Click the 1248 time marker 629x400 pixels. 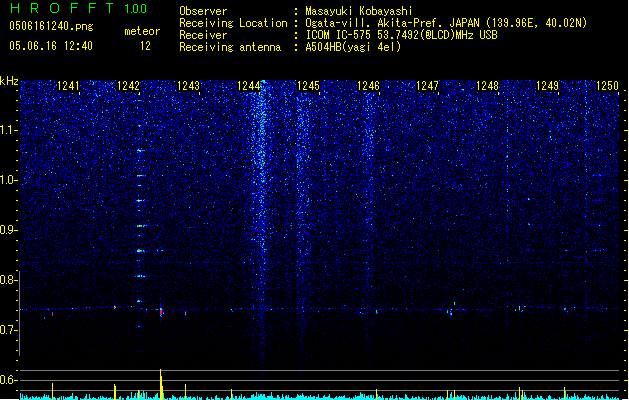pyautogui.click(x=487, y=86)
